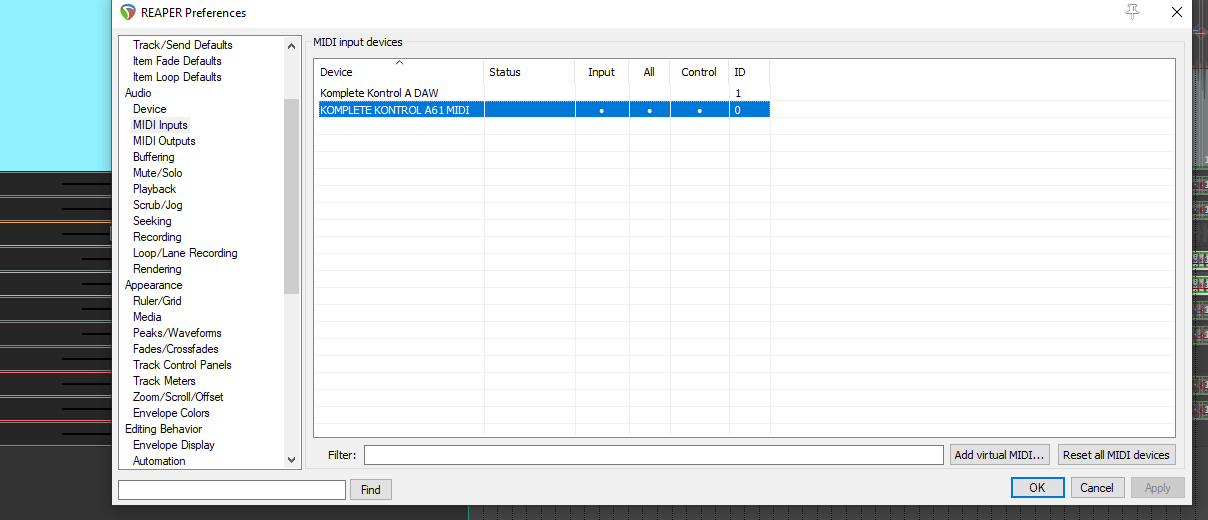Open Mute/Solo settings
The image size is (1208, 520).
pyautogui.click(x=158, y=173)
